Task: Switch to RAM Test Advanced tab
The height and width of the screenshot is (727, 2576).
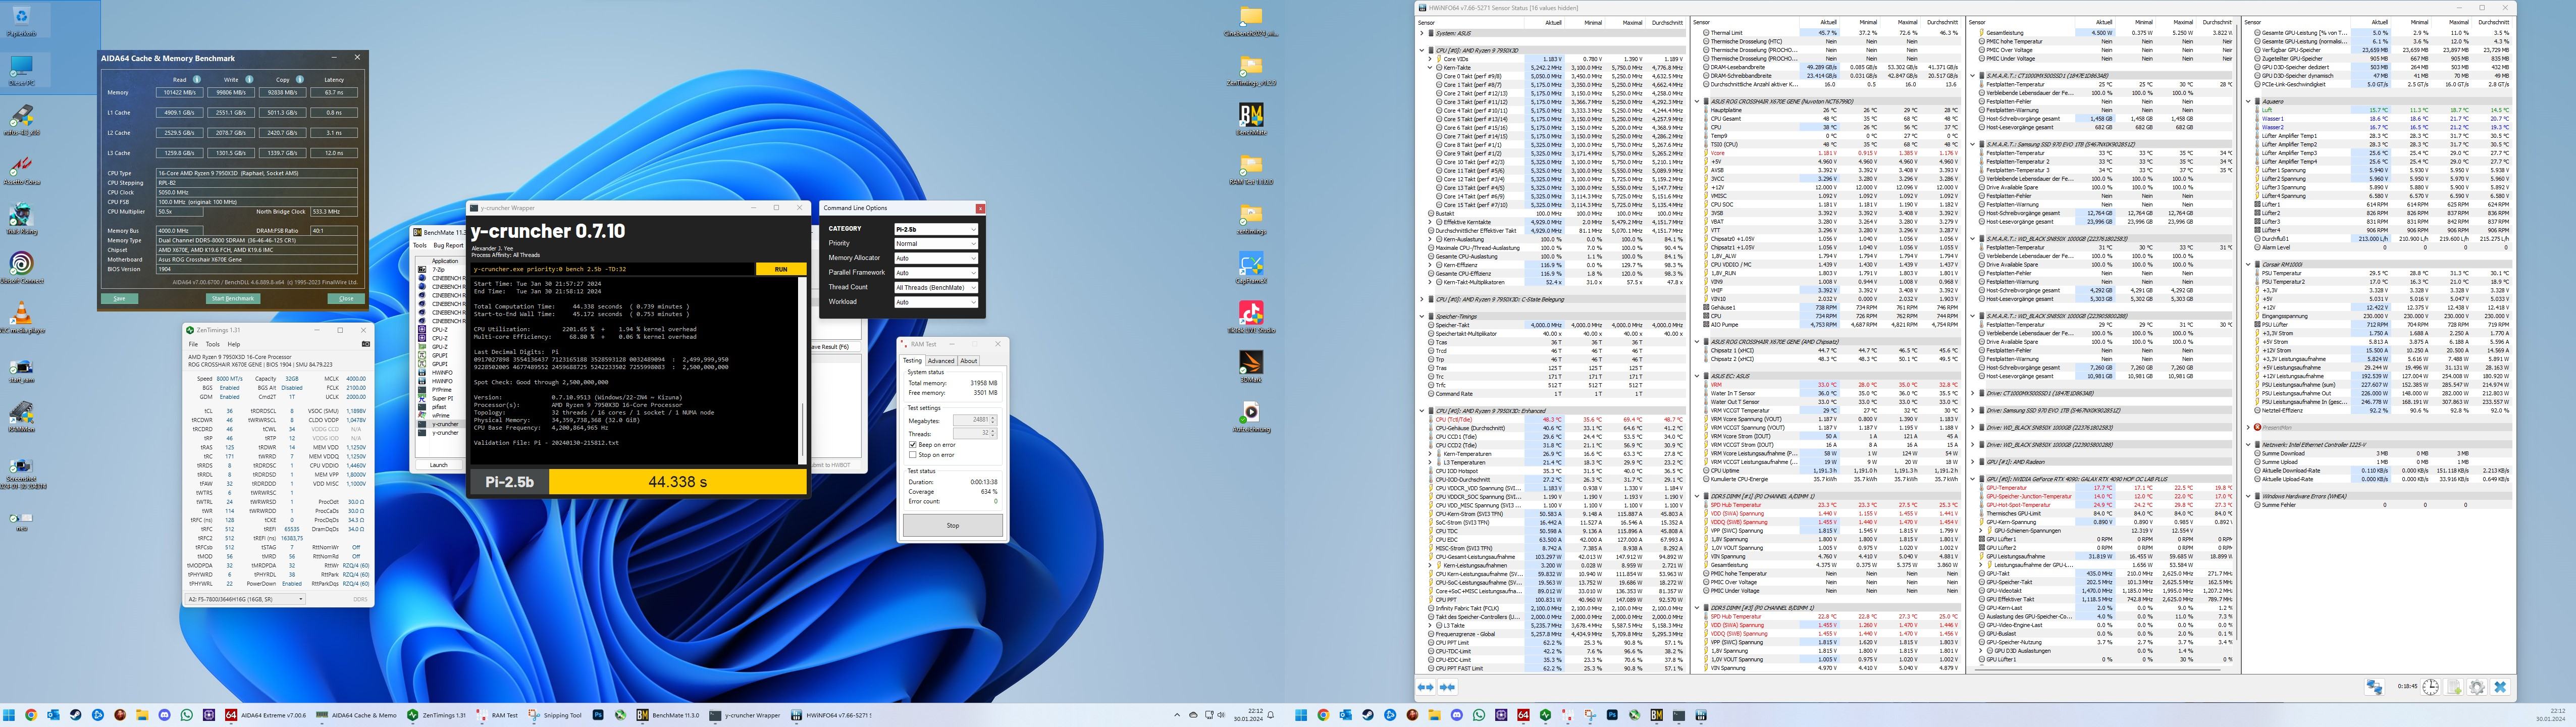Action: [940, 361]
